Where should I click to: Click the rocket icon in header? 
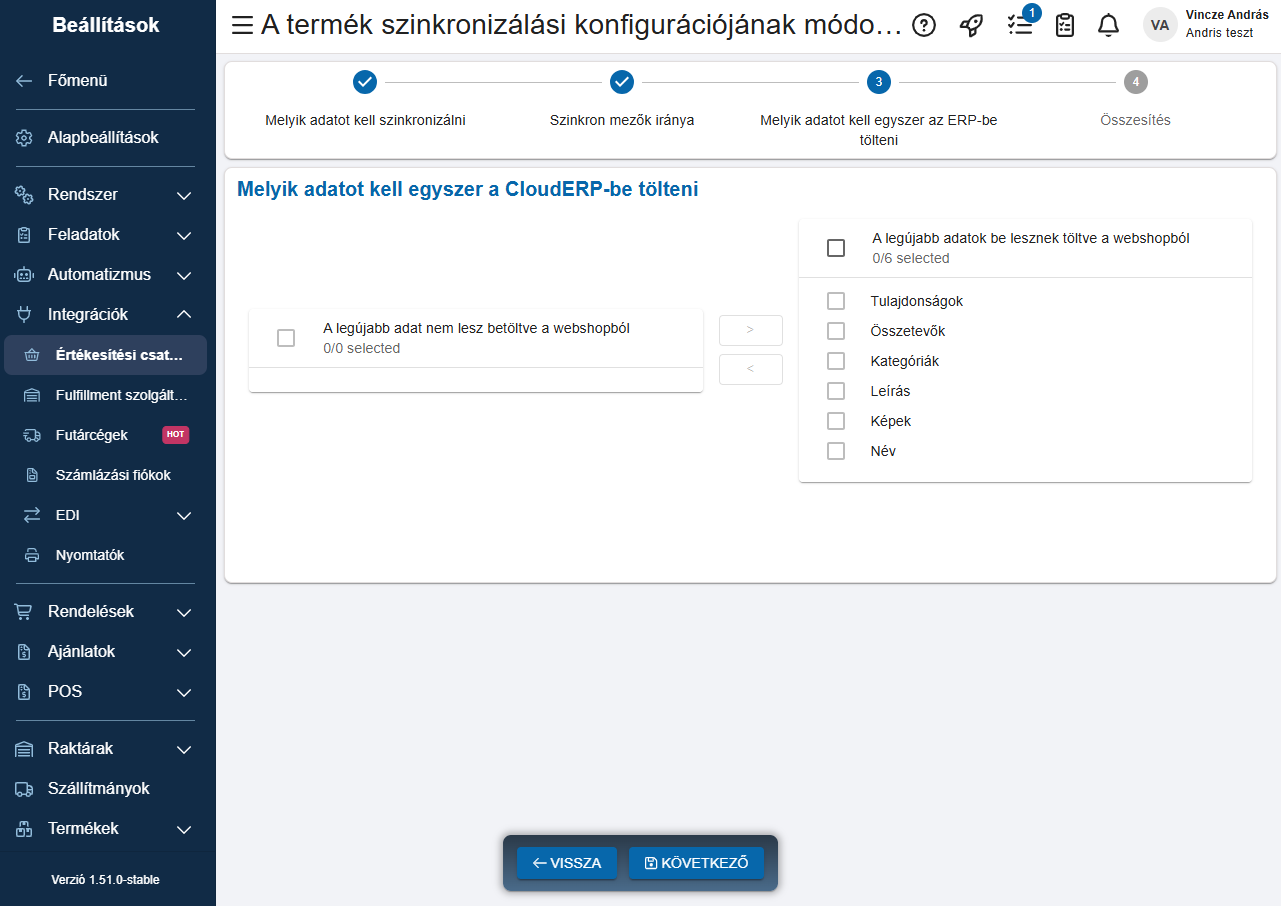pos(971,26)
